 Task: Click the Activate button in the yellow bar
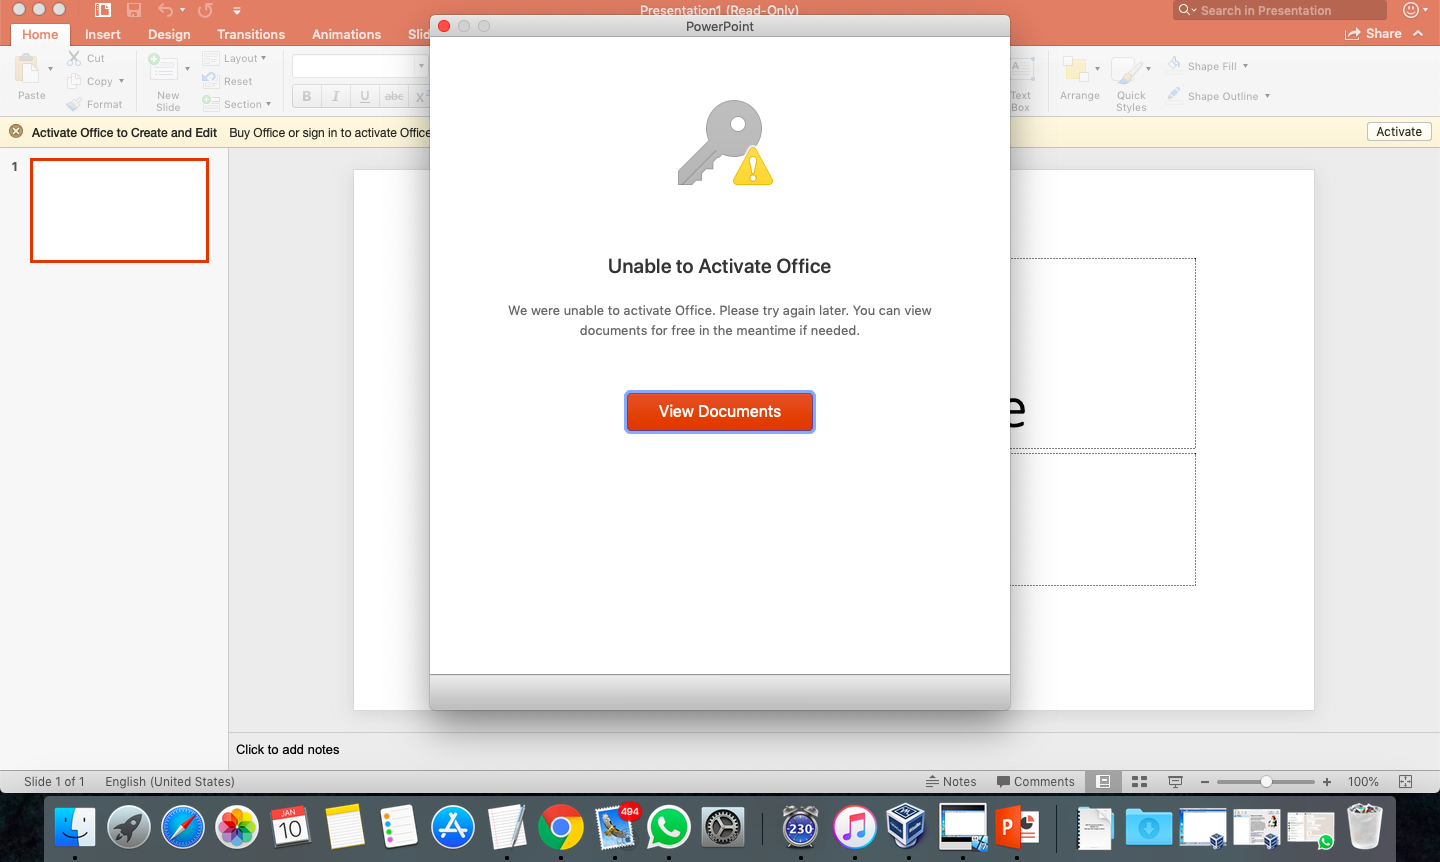pos(1399,132)
